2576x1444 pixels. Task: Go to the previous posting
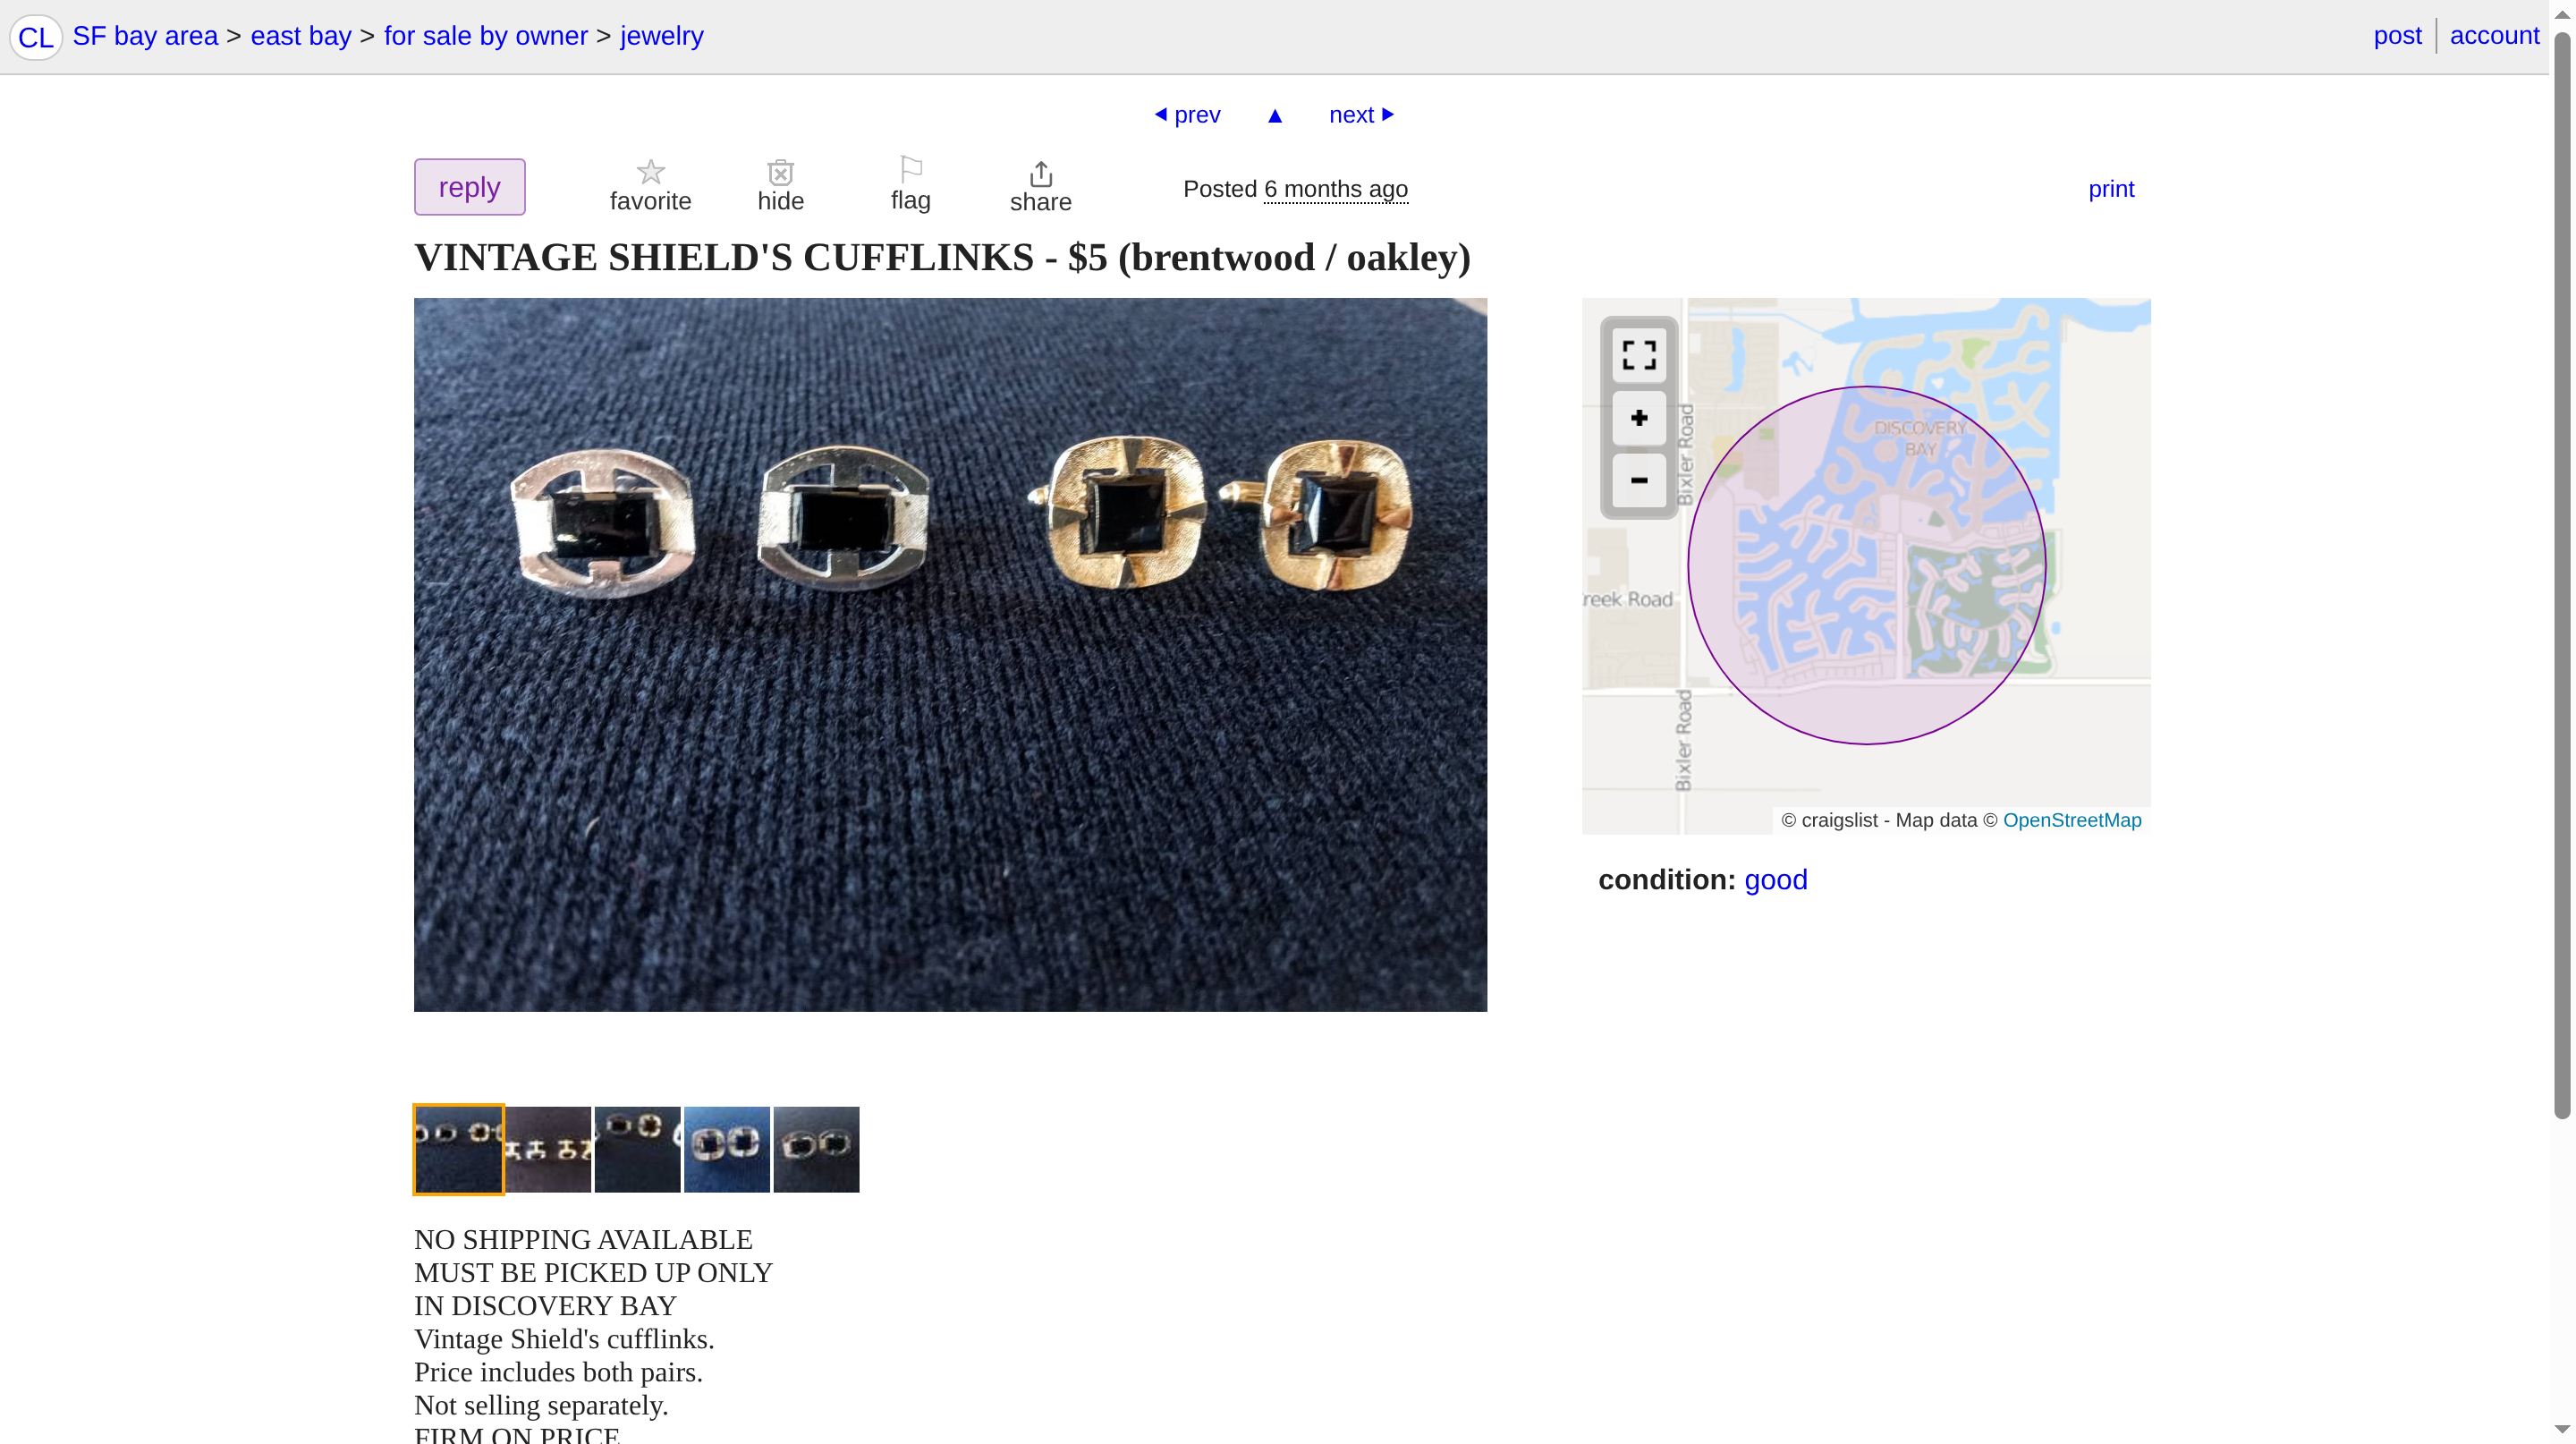(1187, 115)
